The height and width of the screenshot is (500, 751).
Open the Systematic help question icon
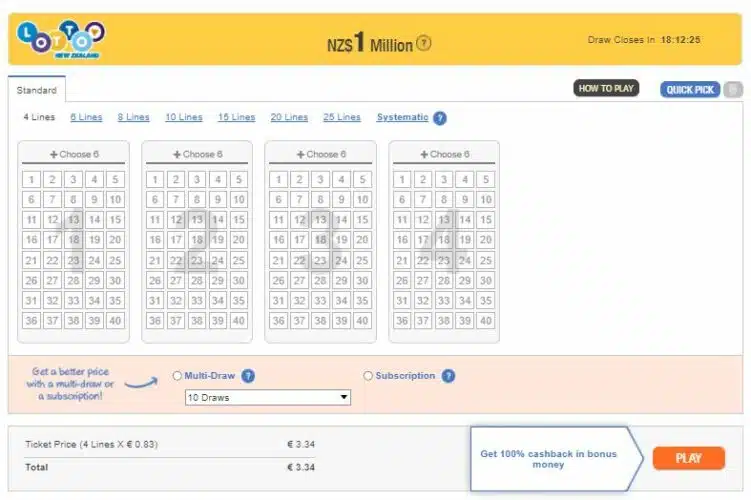[440, 118]
